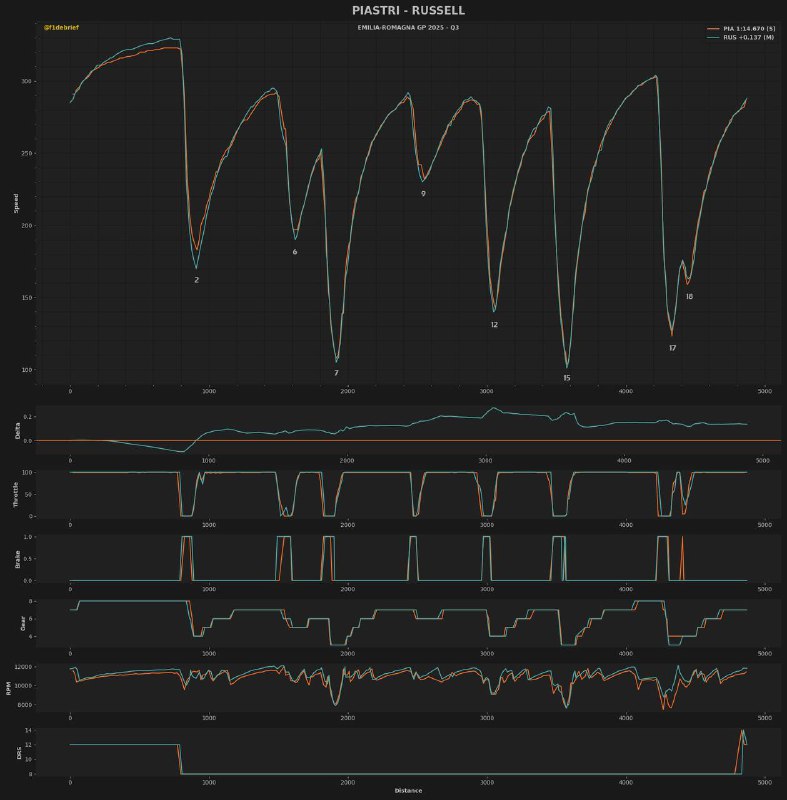Click the 'PIASTRI - RUSSELL' chart title
The image size is (787, 800).
(408, 11)
